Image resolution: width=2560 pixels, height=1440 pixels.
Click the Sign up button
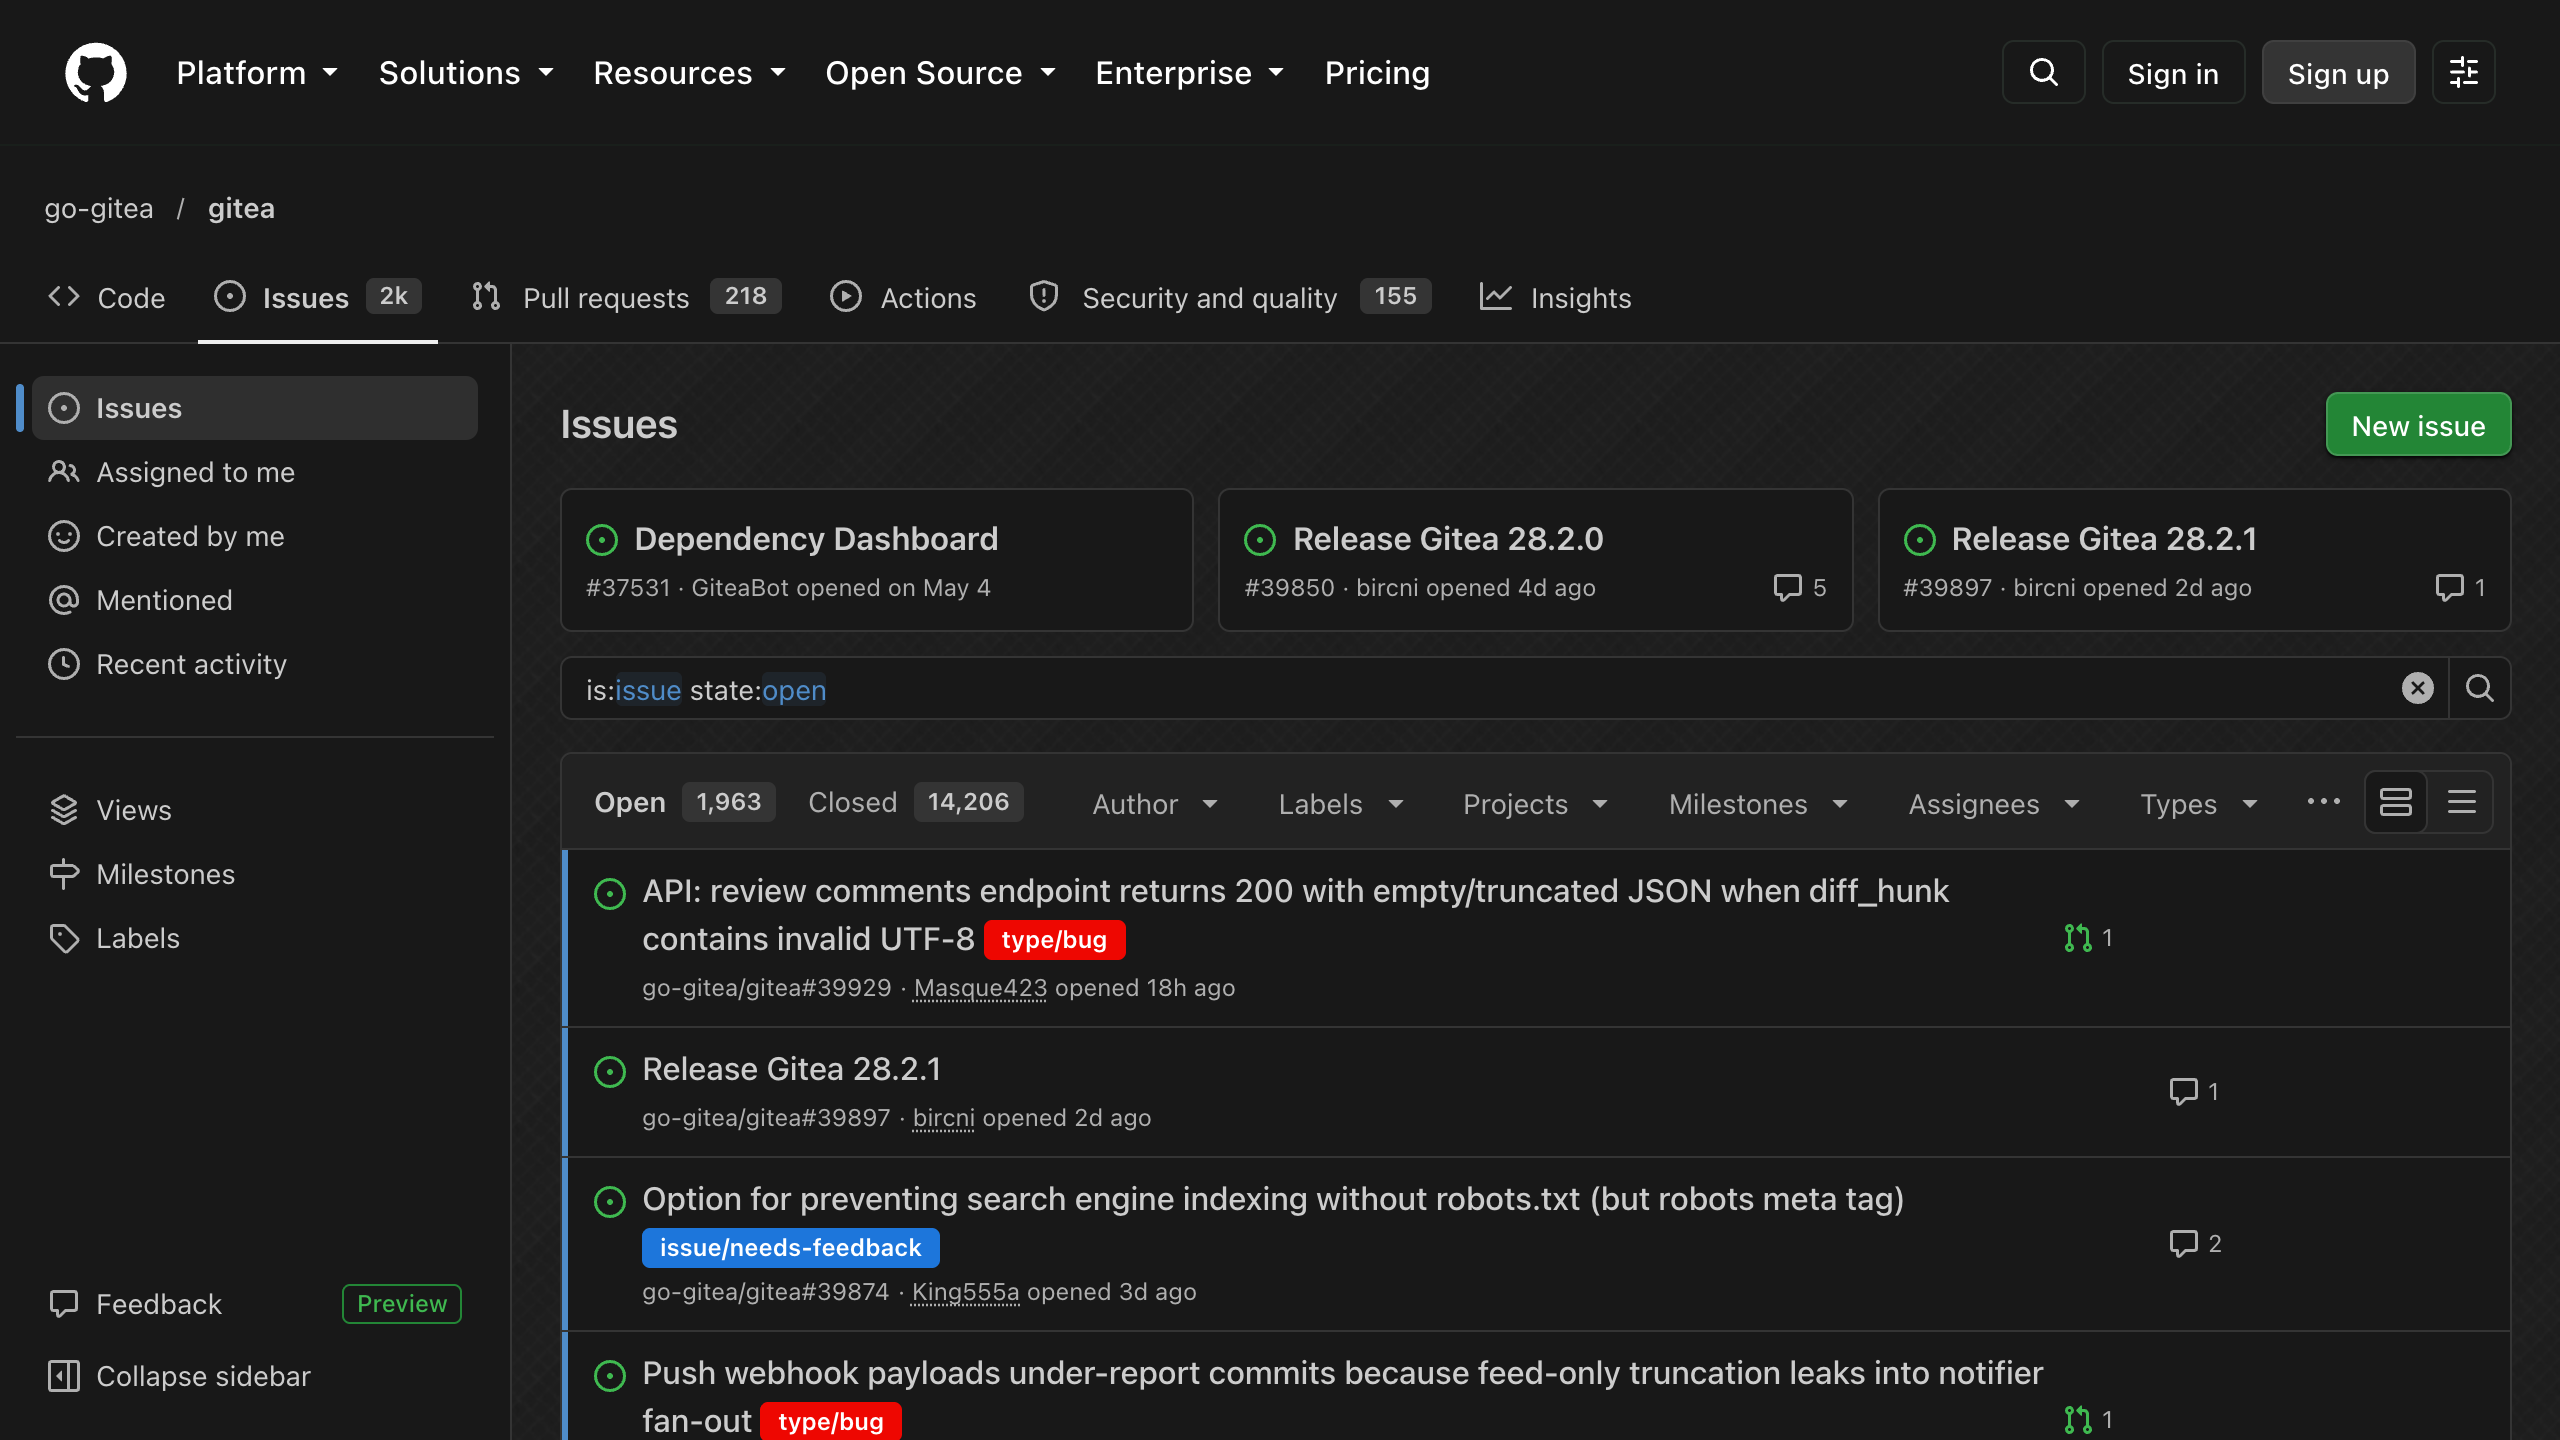2338,72
